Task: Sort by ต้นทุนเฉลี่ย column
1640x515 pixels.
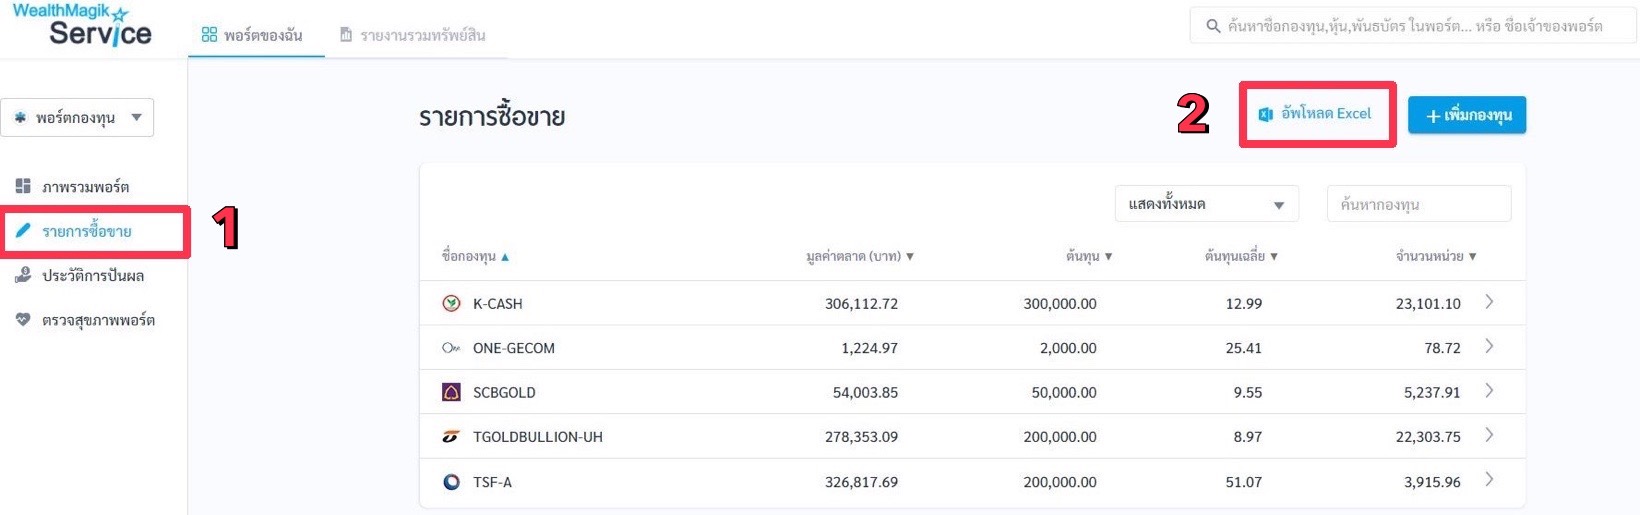Action: tap(1241, 257)
